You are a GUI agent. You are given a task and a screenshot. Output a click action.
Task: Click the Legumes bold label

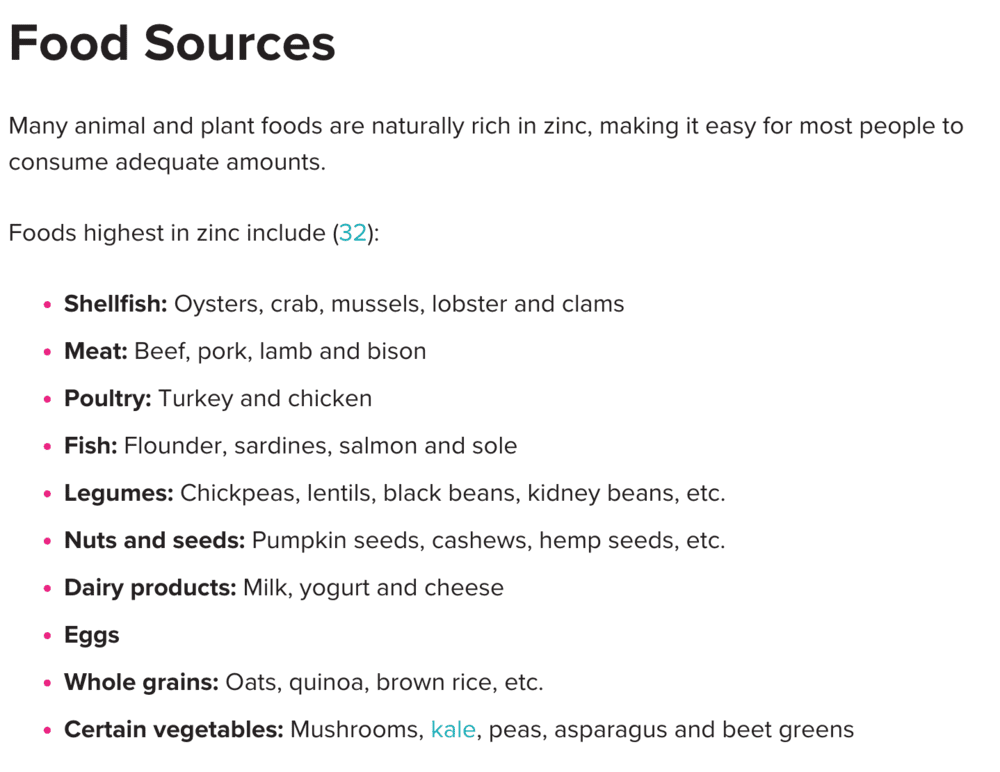(119, 493)
